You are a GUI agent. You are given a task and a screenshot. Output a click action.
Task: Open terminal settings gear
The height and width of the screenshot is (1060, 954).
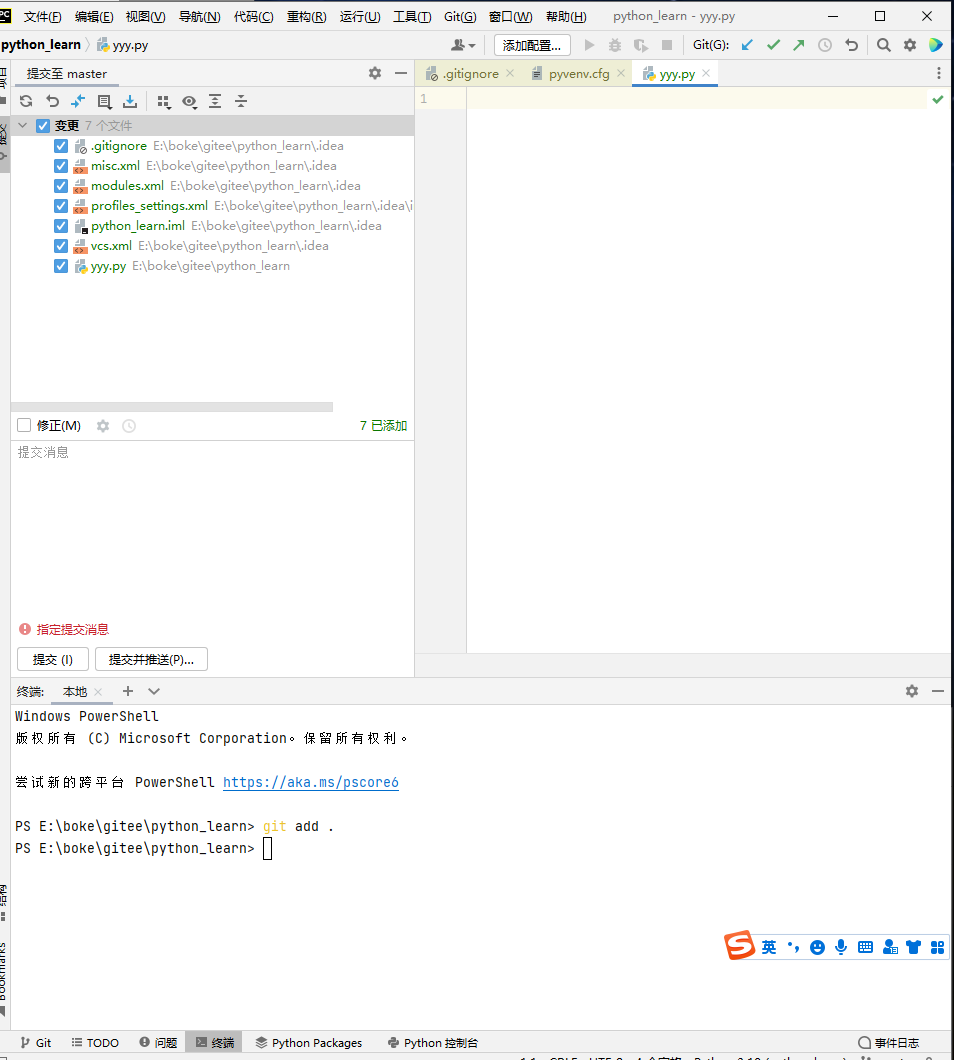[x=912, y=691]
